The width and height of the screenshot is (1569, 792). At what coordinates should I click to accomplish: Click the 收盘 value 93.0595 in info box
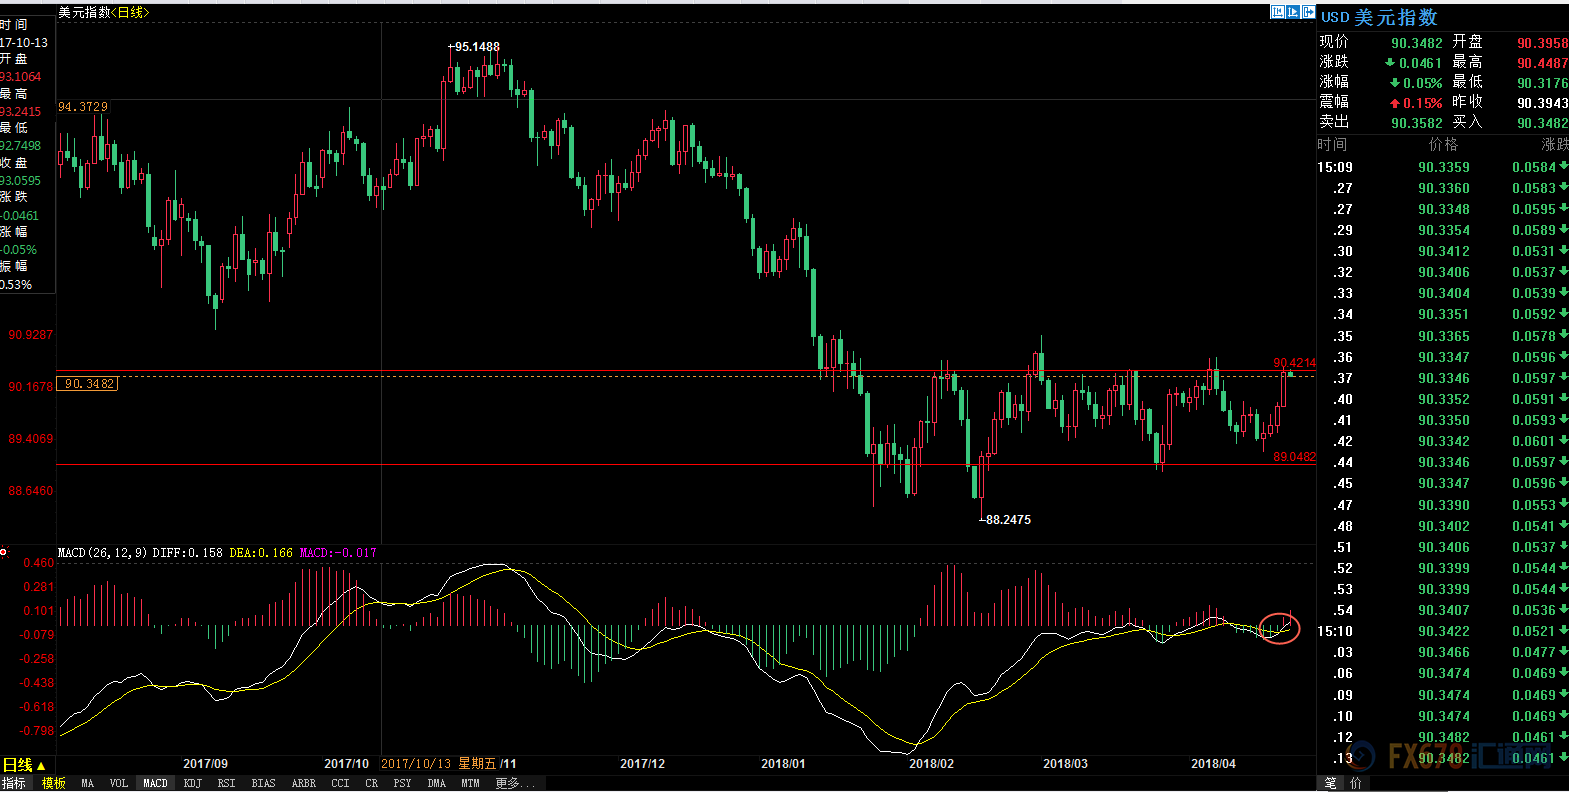point(21,181)
